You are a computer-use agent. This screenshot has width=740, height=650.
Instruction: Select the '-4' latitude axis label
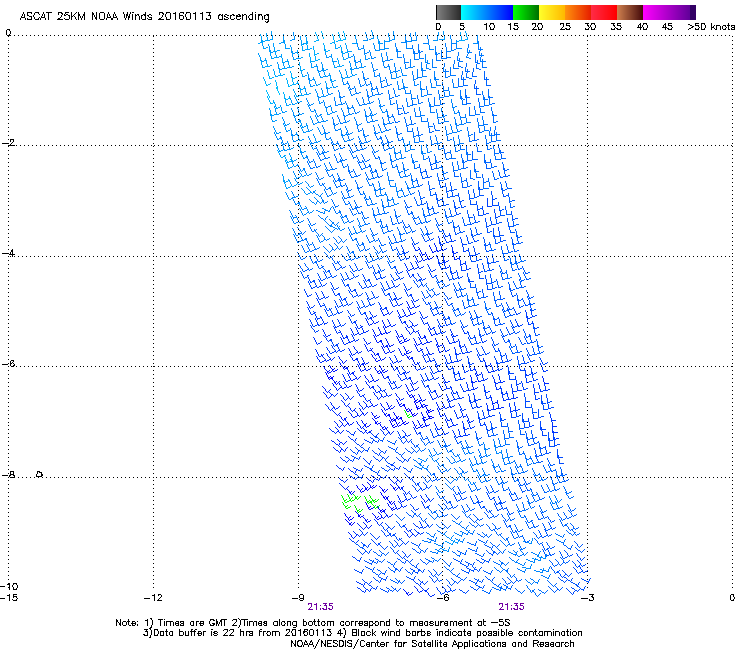tap(8, 253)
